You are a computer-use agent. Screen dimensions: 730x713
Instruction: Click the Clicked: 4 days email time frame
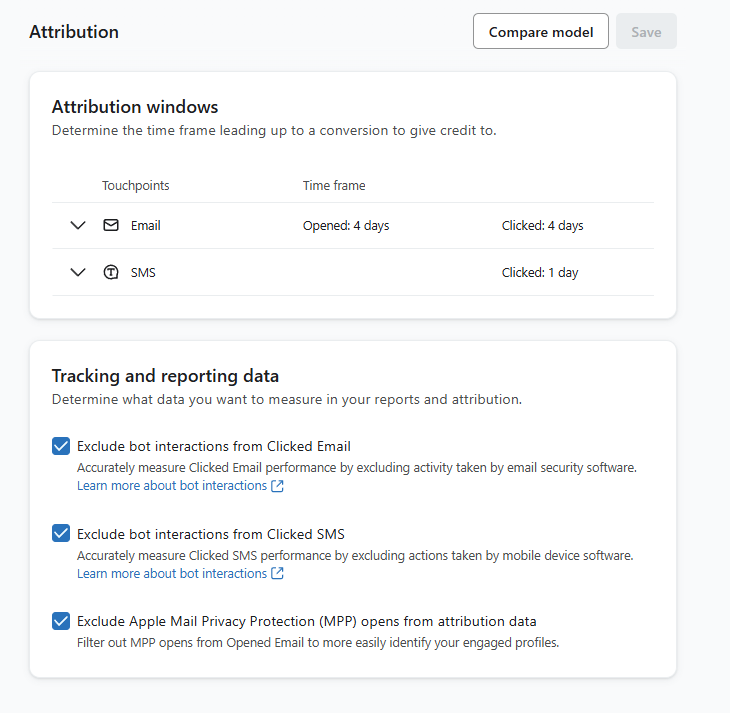click(x=542, y=226)
